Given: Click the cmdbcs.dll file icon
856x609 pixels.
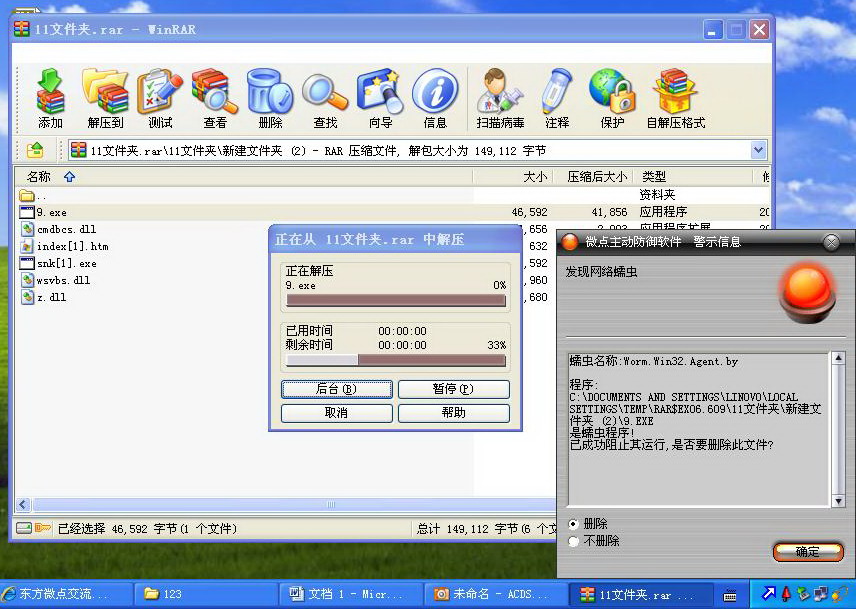Looking at the screenshot, I should coord(27,229).
